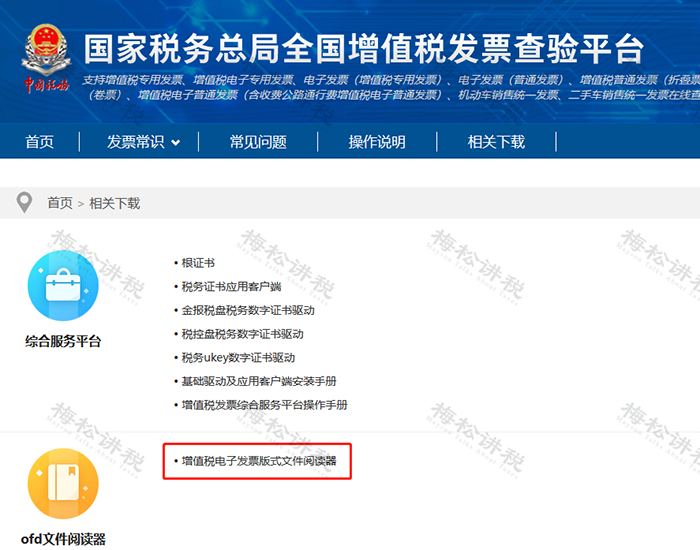700x550 pixels.
Task: Open 操作说明 navigation item
Action: 377,142
